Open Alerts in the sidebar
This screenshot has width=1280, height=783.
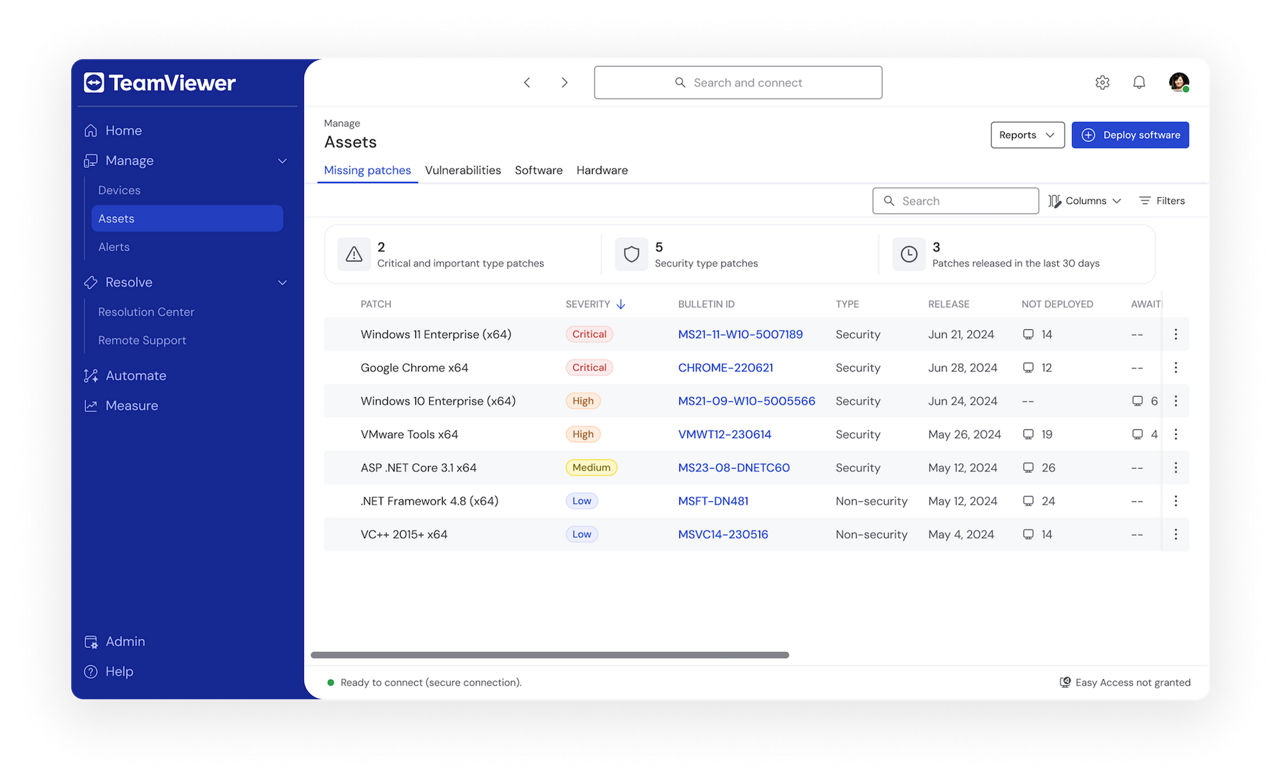click(x=114, y=247)
